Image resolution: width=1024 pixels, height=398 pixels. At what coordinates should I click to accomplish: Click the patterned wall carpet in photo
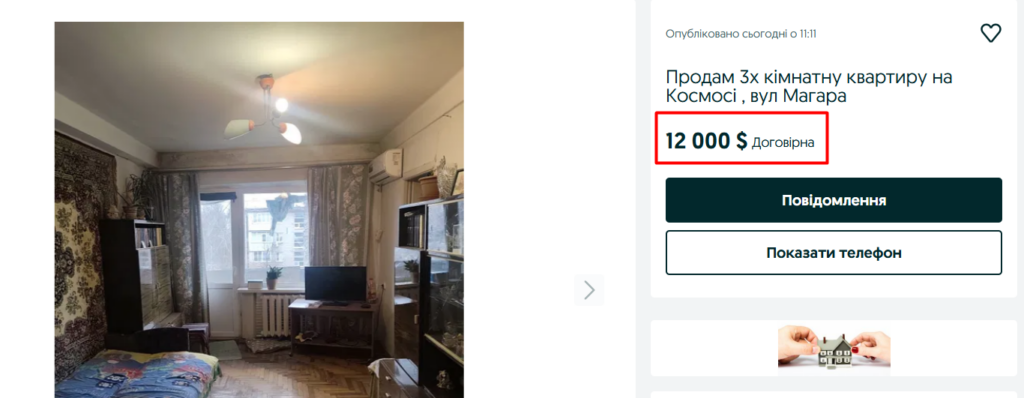(x=78, y=256)
